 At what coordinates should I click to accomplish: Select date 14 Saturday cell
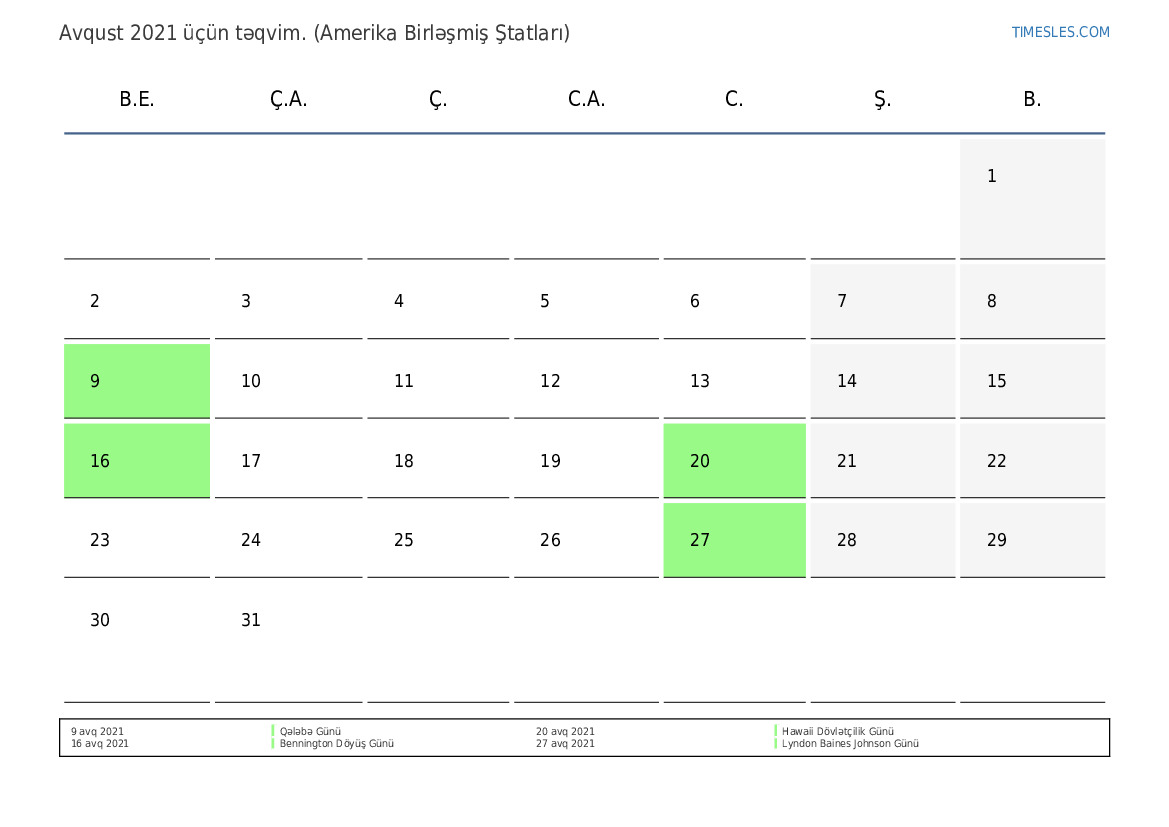(882, 381)
